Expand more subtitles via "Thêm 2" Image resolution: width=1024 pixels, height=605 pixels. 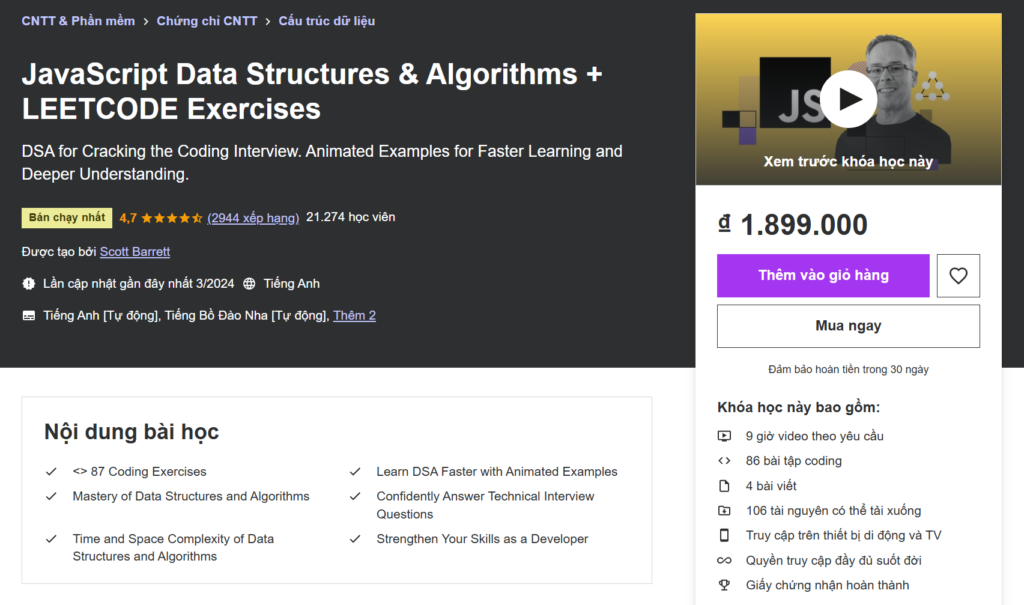[x=354, y=315]
